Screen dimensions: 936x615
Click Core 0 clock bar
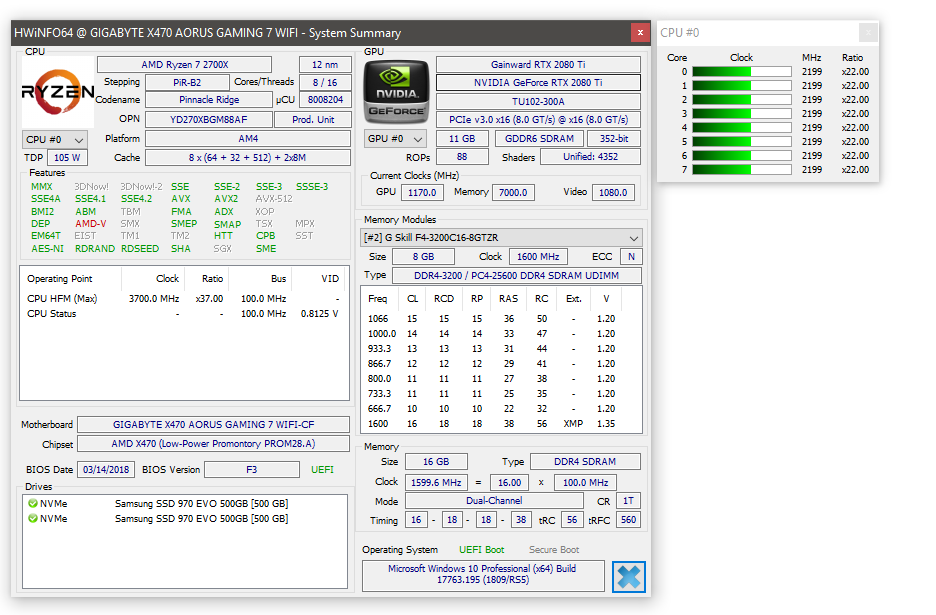point(741,72)
